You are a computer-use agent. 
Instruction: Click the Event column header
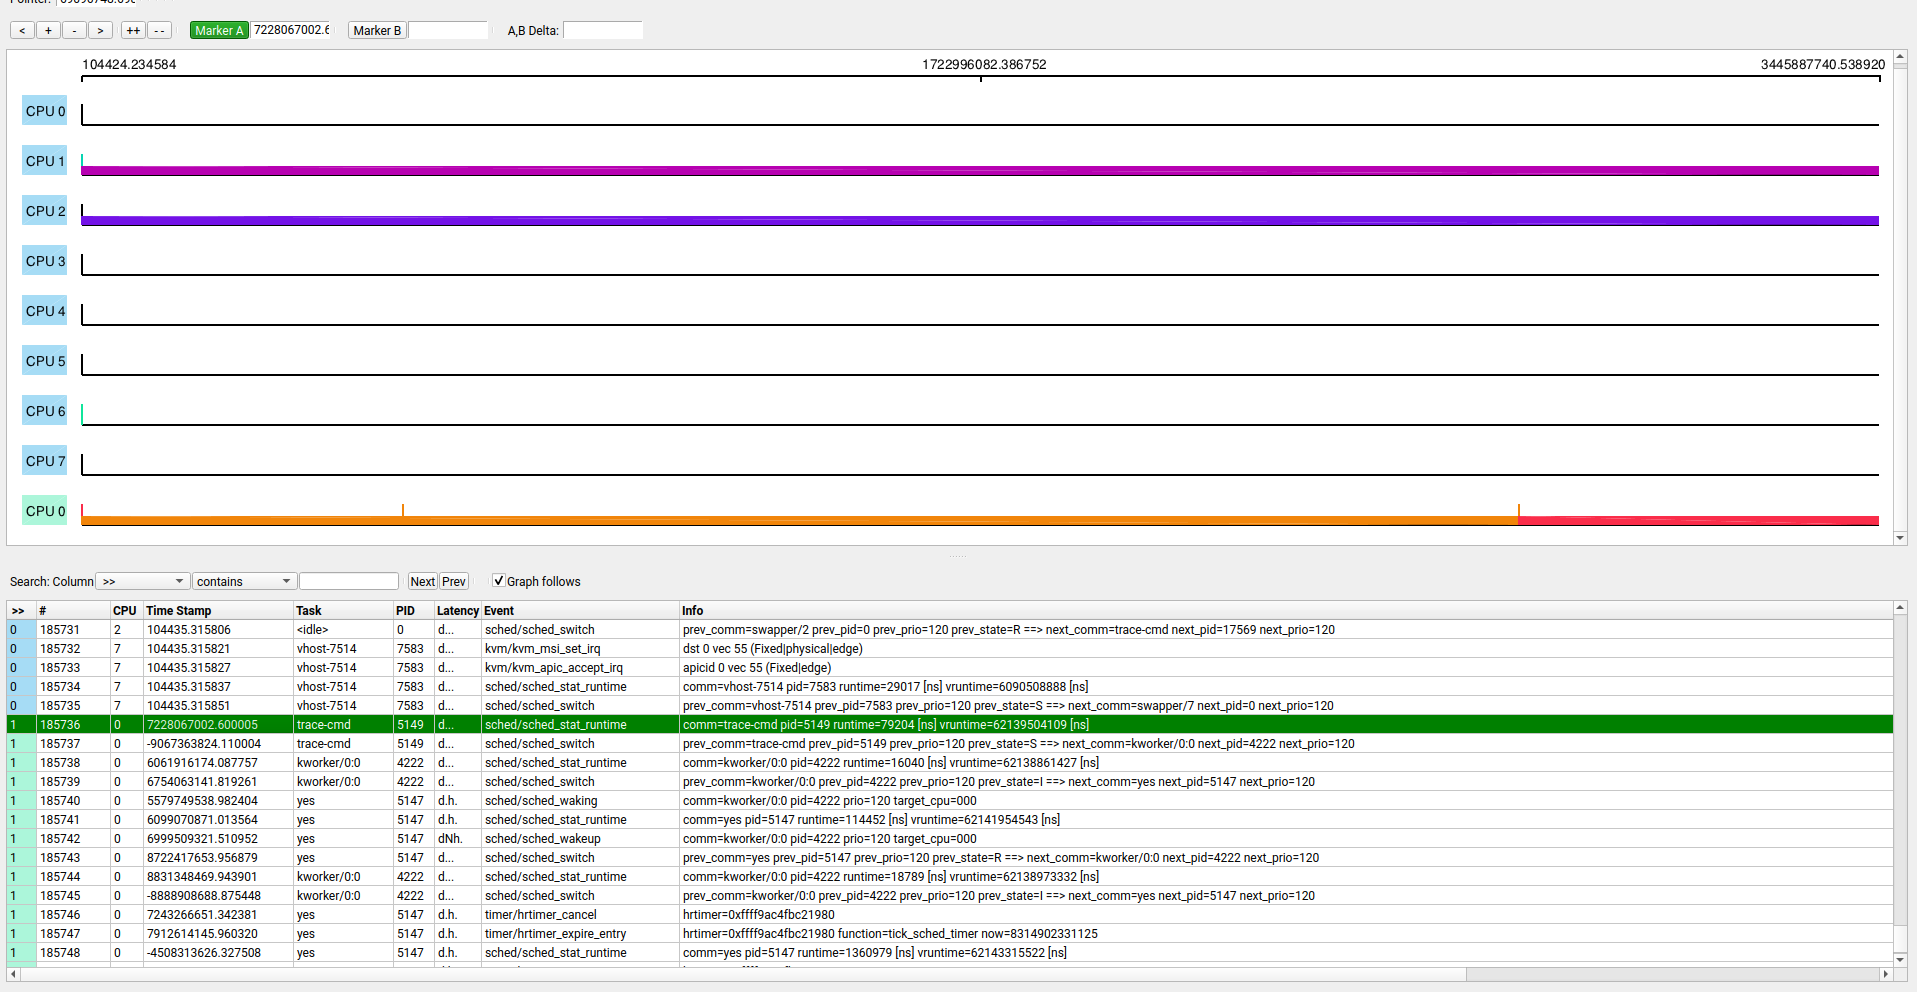point(499,611)
